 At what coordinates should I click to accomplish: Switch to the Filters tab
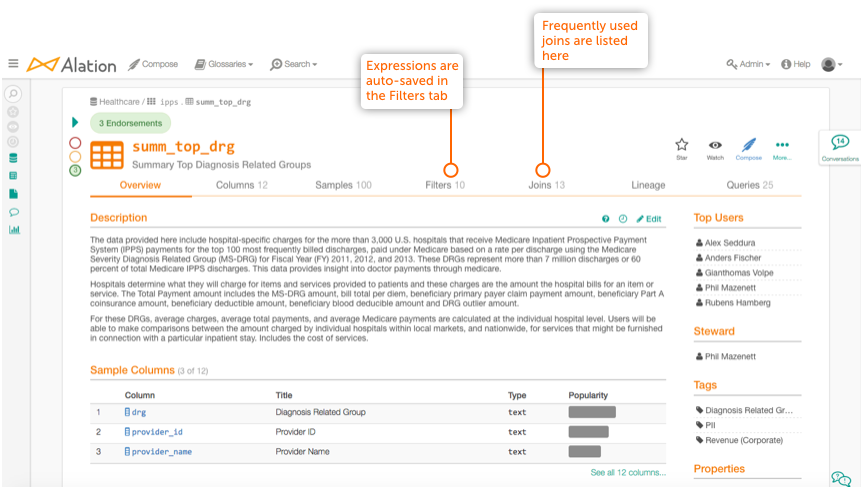coord(445,185)
